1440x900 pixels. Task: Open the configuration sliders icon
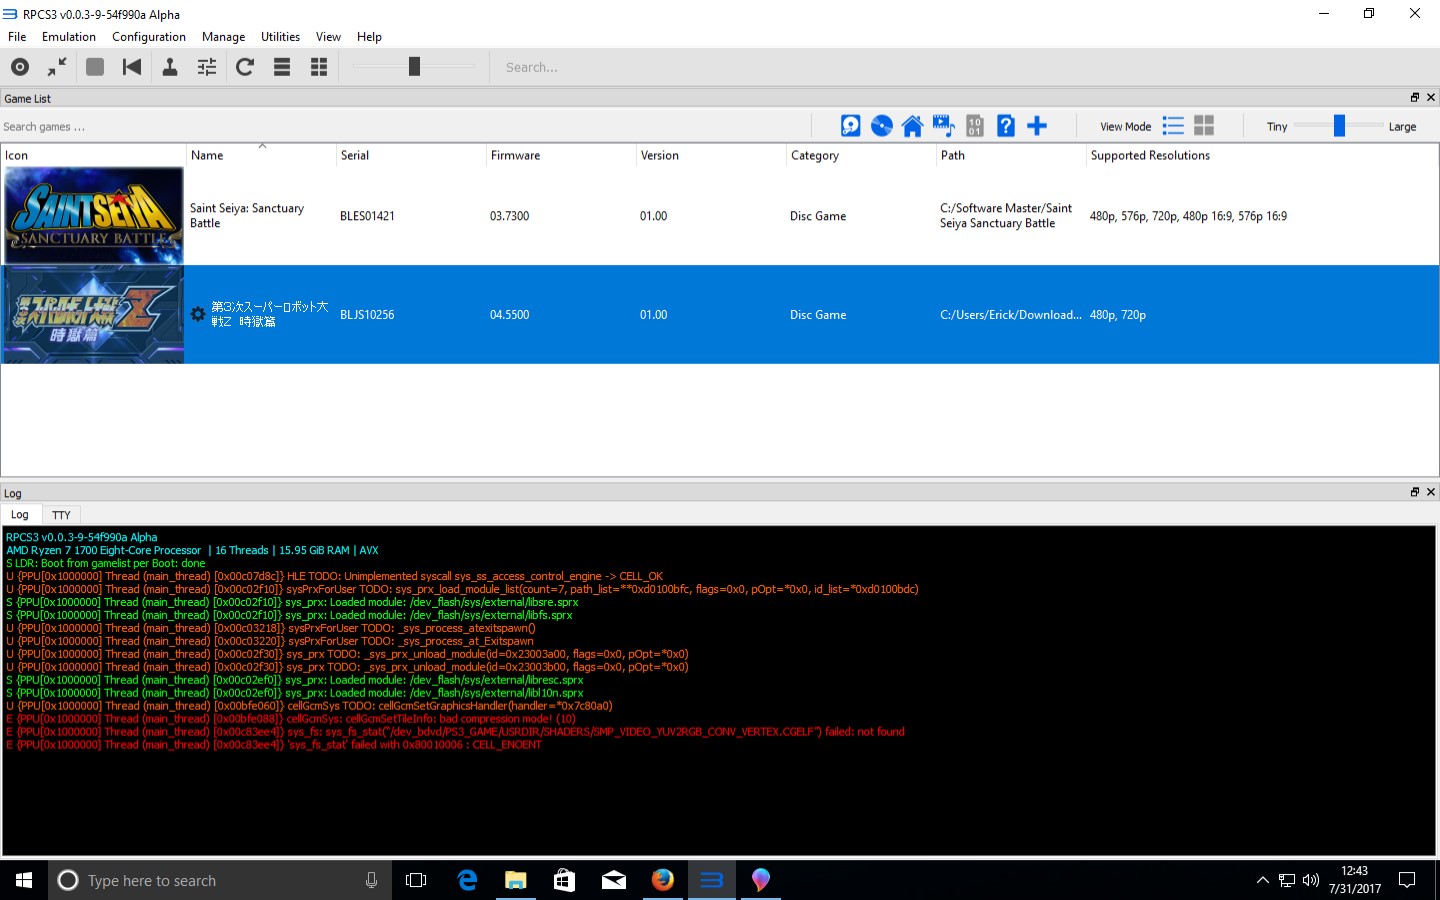click(207, 67)
